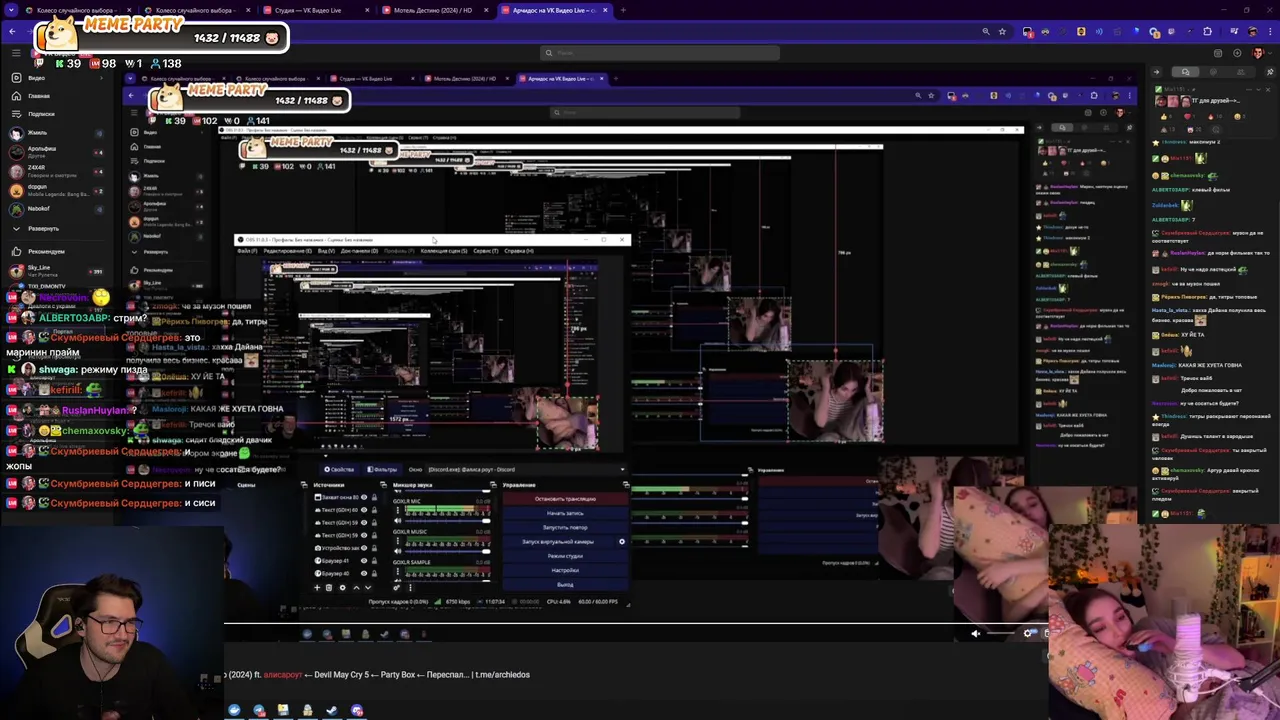
Task: Open OBS Сервис menu
Action: tap(485, 251)
